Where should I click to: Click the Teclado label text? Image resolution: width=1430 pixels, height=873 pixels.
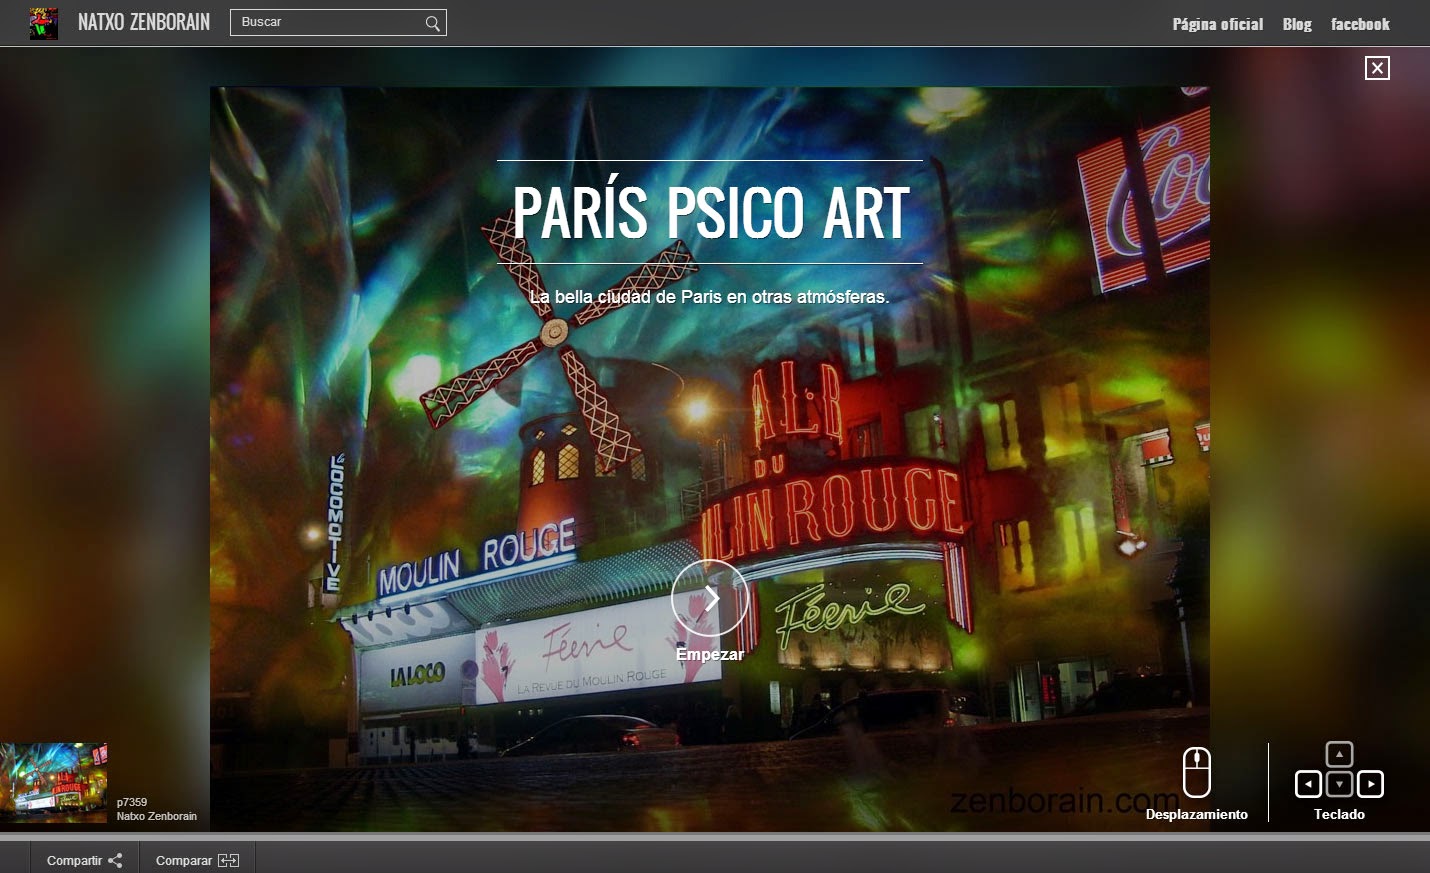pyautogui.click(x=1339, y=814)
